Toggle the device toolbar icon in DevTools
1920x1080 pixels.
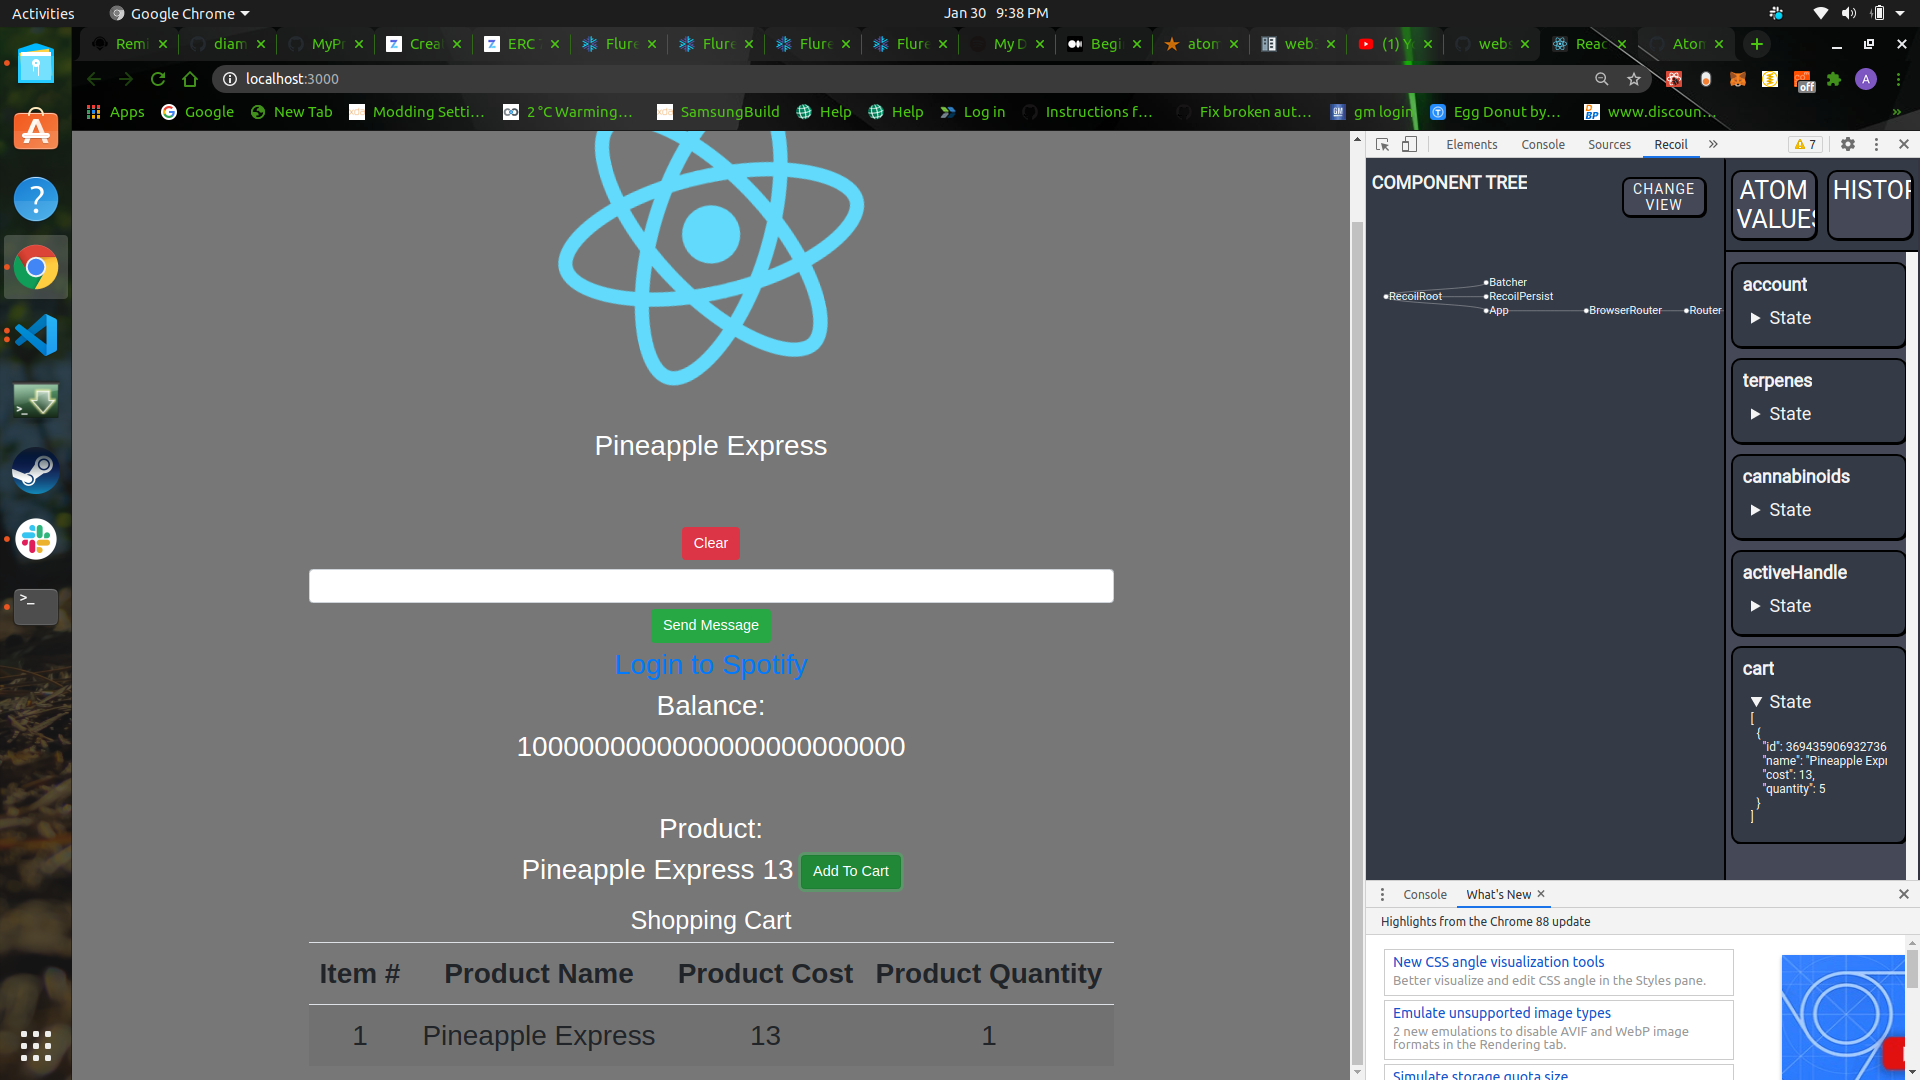coord(1409,144)
